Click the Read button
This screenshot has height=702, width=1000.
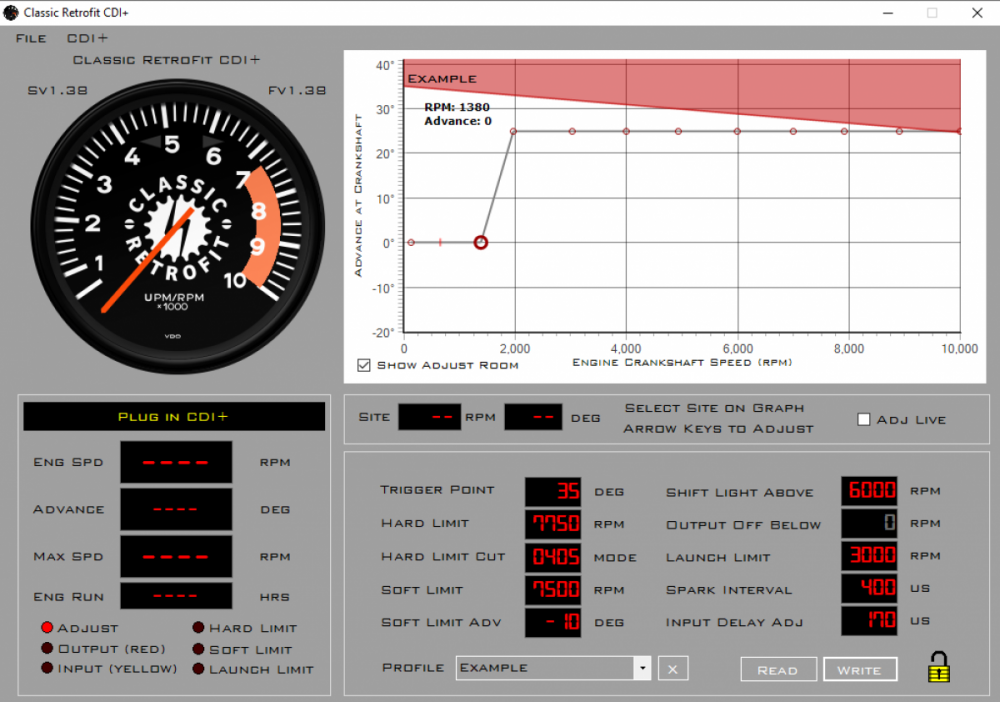tap(778, 669)
